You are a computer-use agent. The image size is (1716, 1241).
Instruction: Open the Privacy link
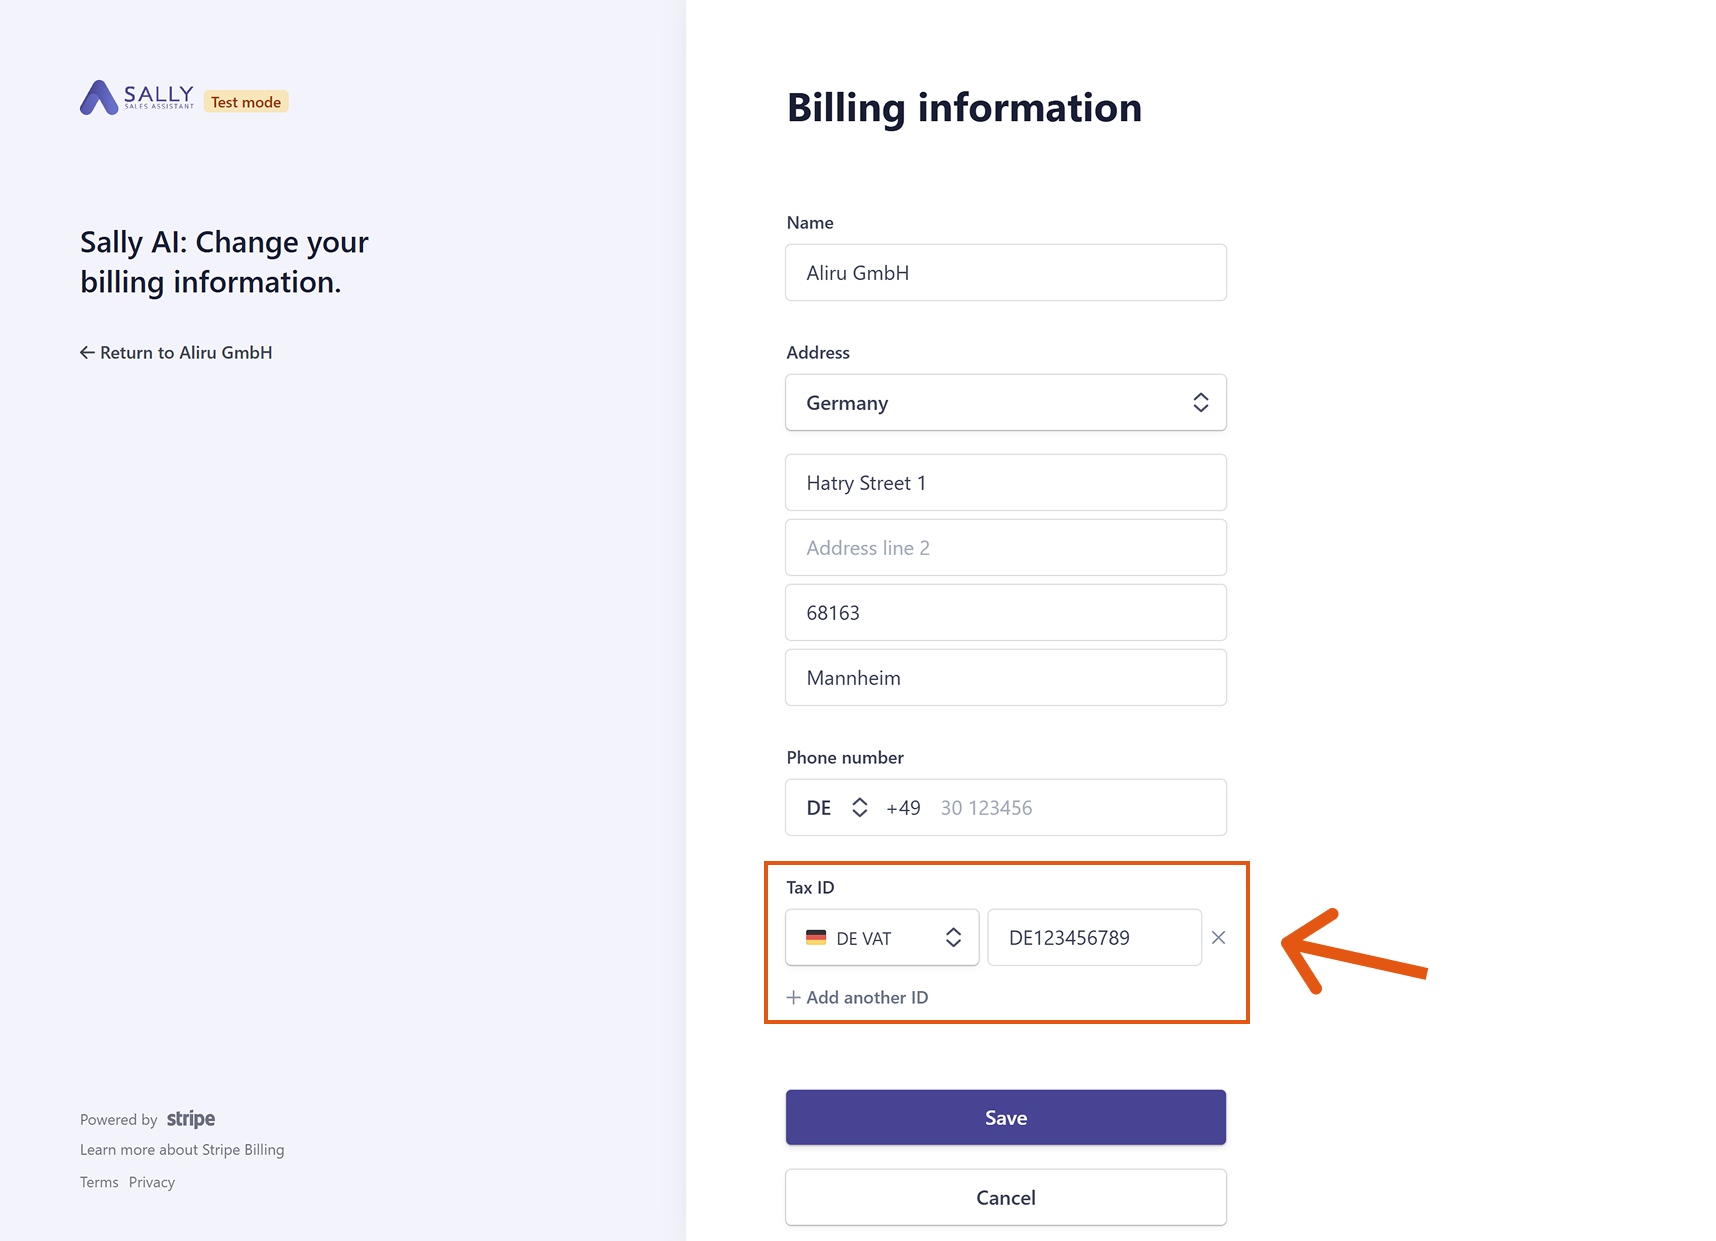tap(152, 1182)
